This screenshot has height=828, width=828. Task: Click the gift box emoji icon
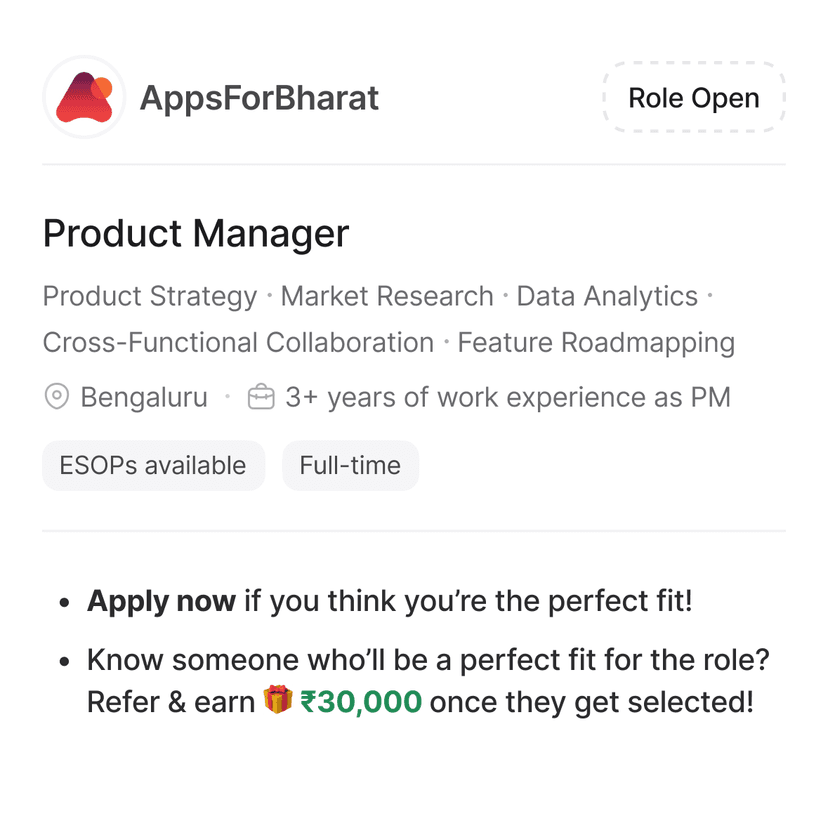tap(278, 701)
